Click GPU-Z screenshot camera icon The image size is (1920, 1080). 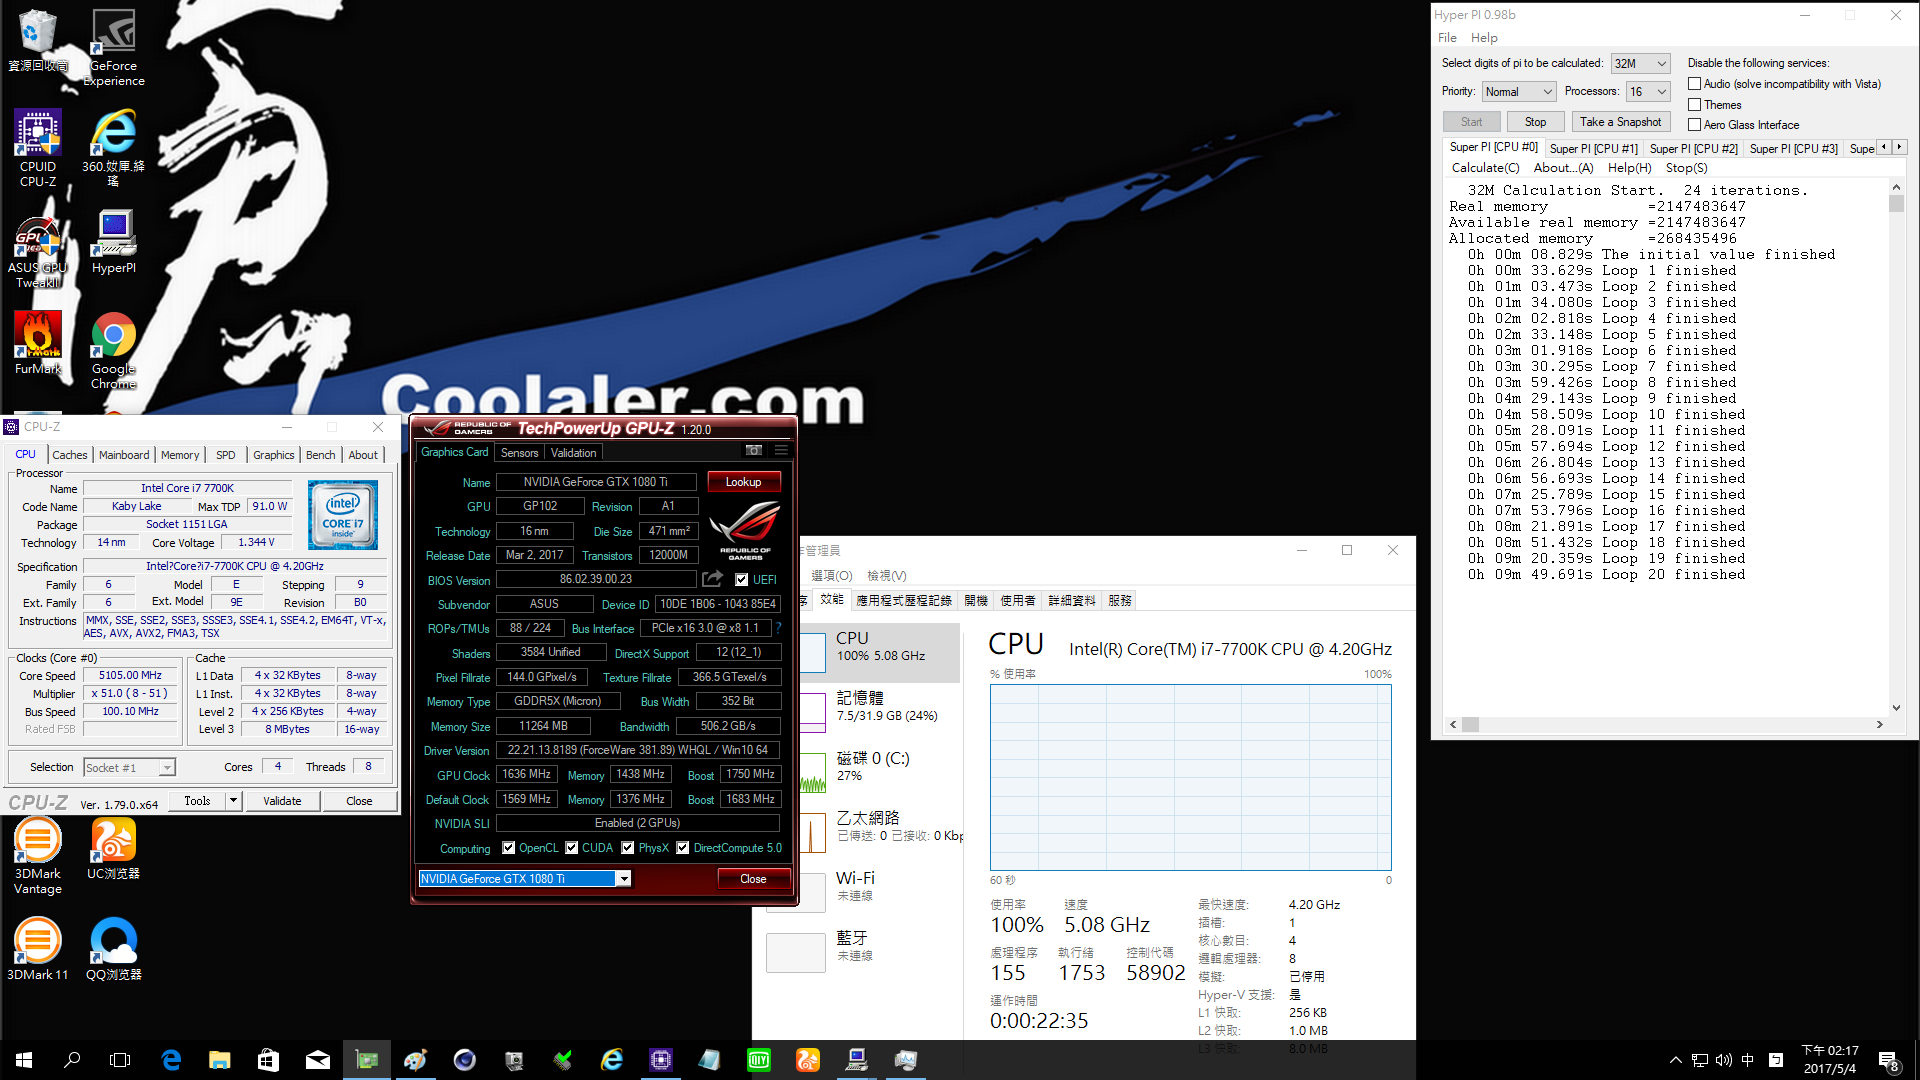click(x=754, y=451)
